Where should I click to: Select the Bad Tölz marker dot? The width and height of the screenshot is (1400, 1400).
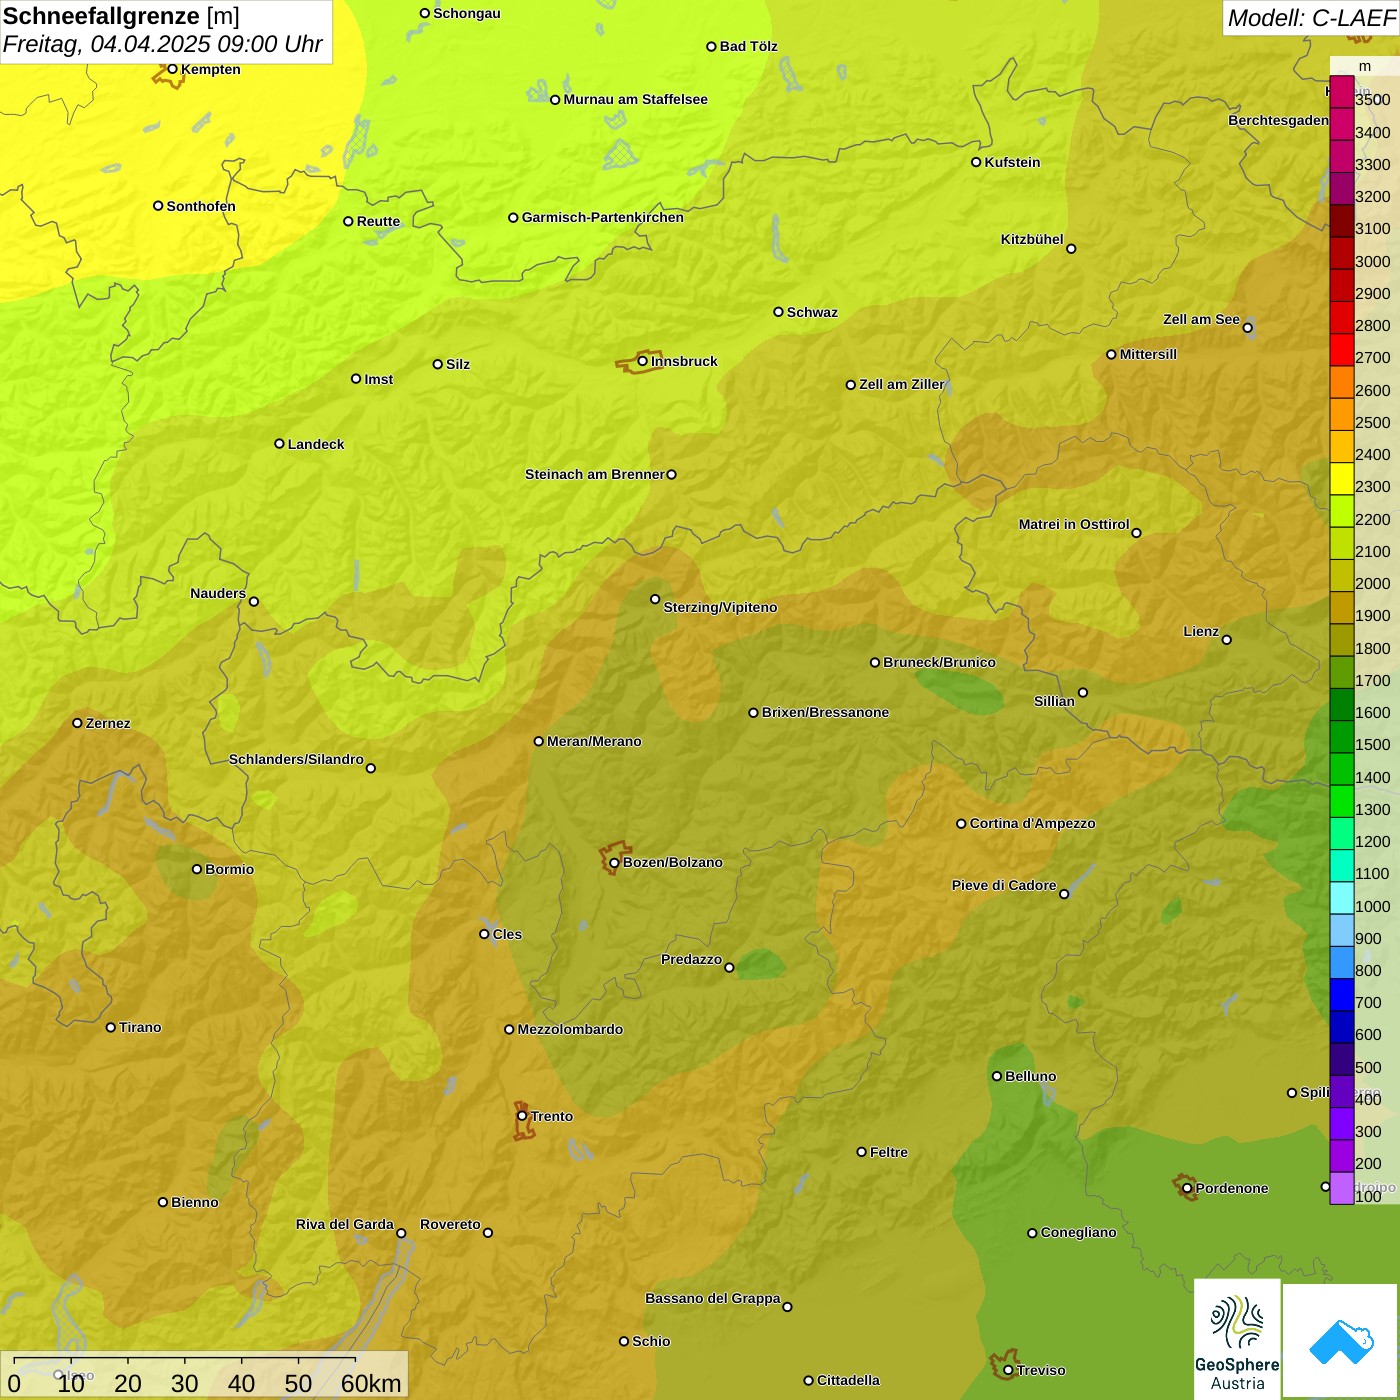click(x=711, y=46)
